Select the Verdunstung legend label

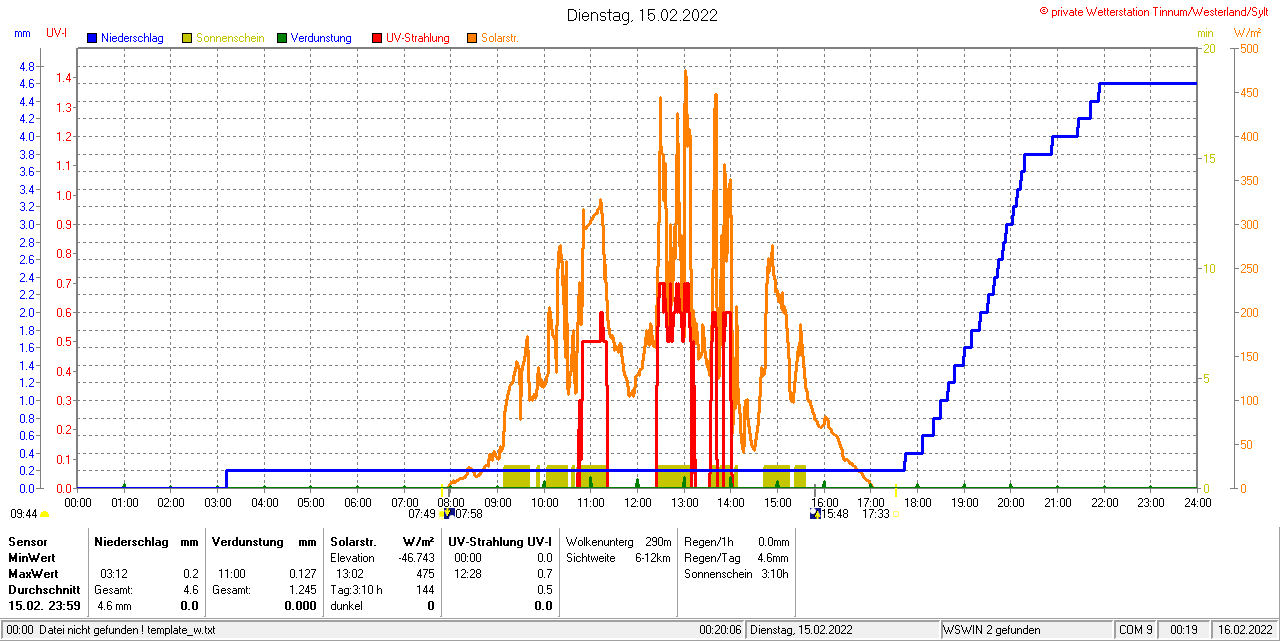pyautogui.click(x=321, y=38)
